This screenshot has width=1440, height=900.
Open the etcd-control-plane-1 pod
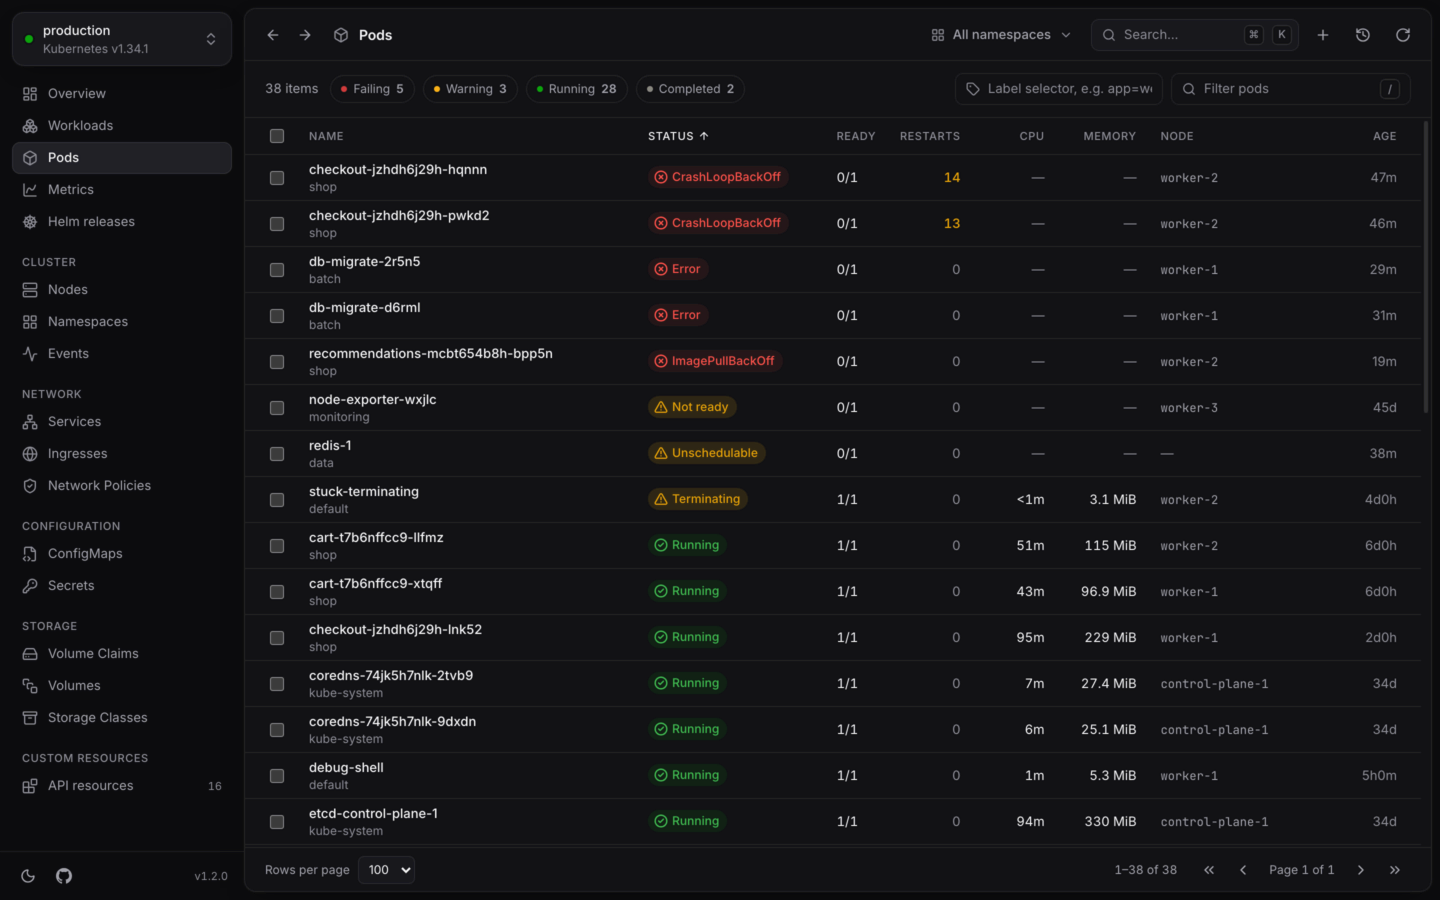pos(373,814)
